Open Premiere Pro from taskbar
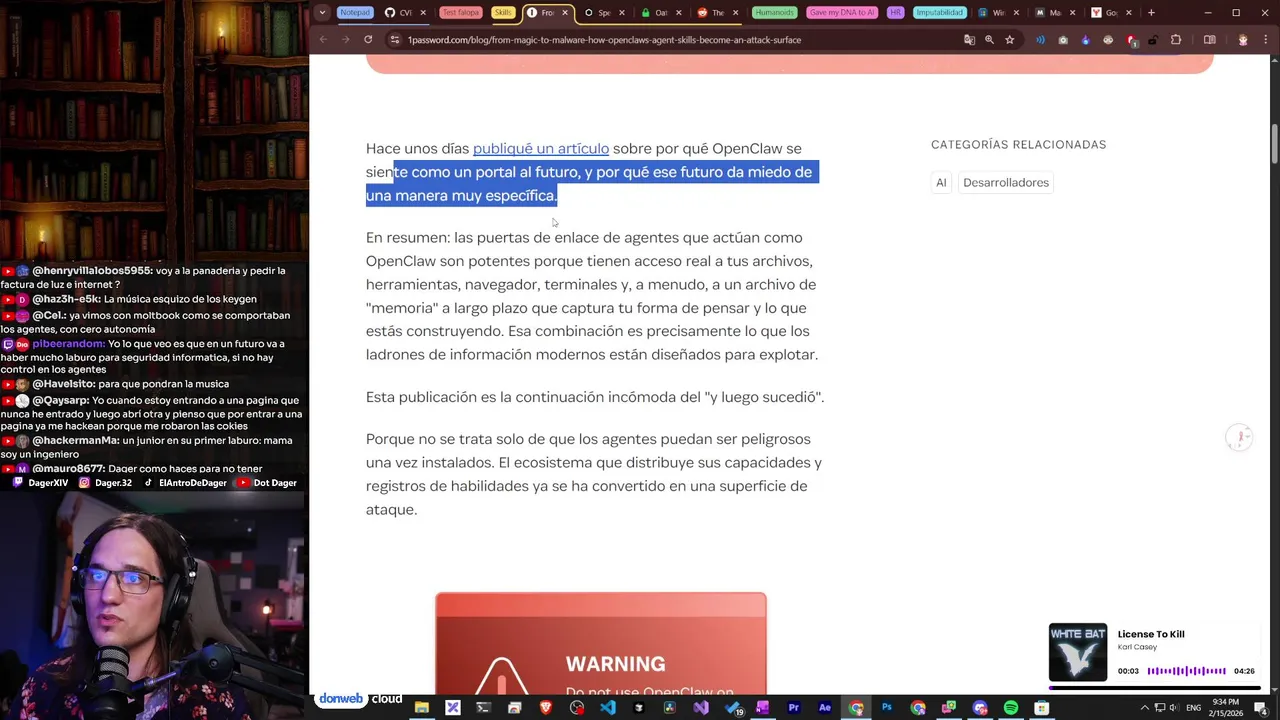 794,708
